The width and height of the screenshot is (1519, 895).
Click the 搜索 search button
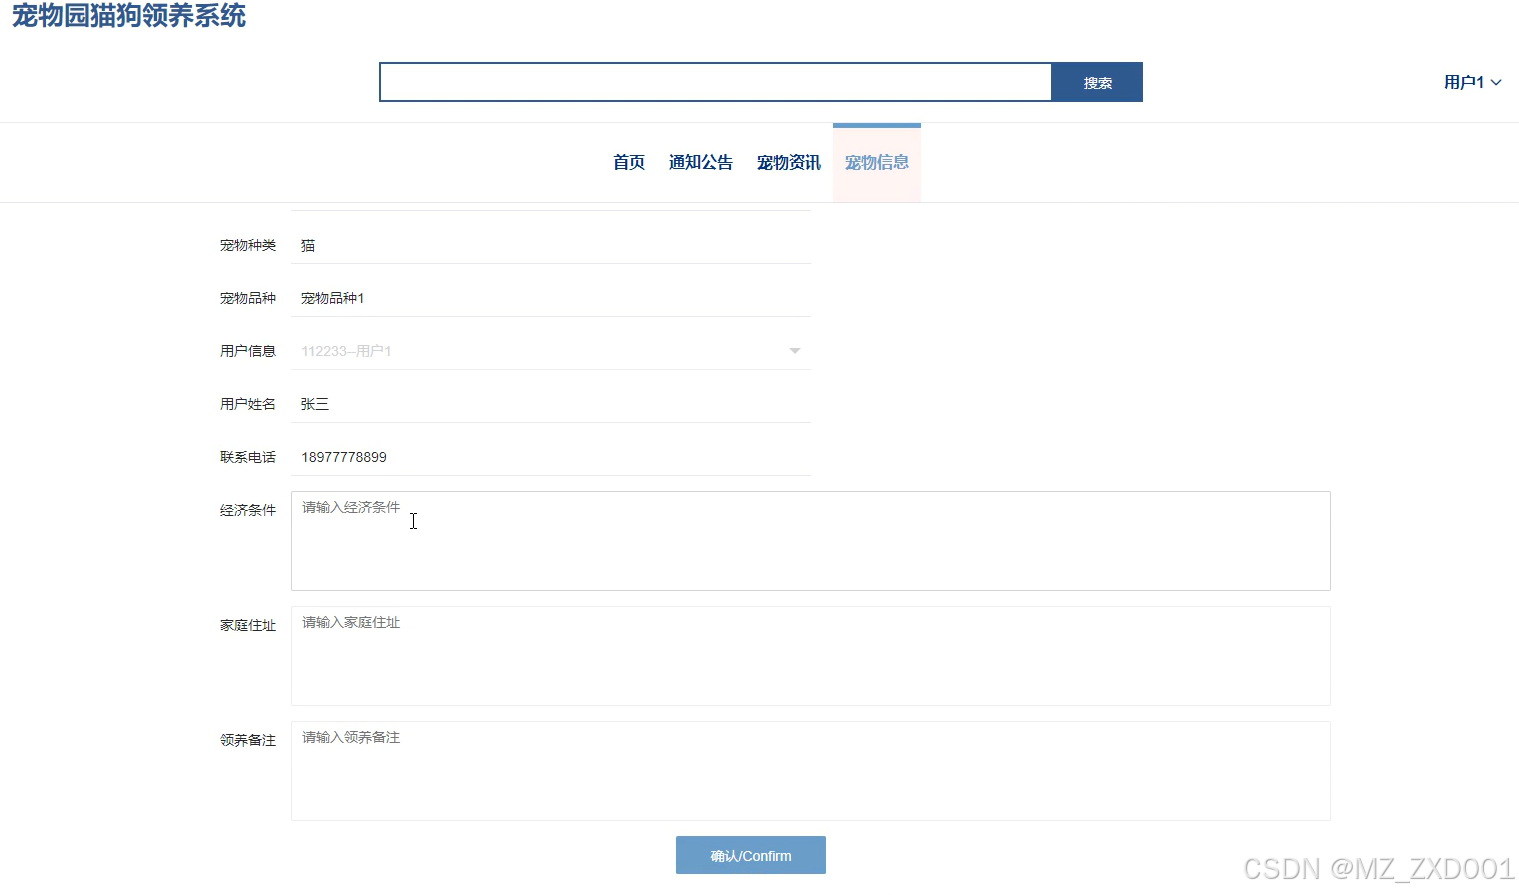pos(1097,82)
